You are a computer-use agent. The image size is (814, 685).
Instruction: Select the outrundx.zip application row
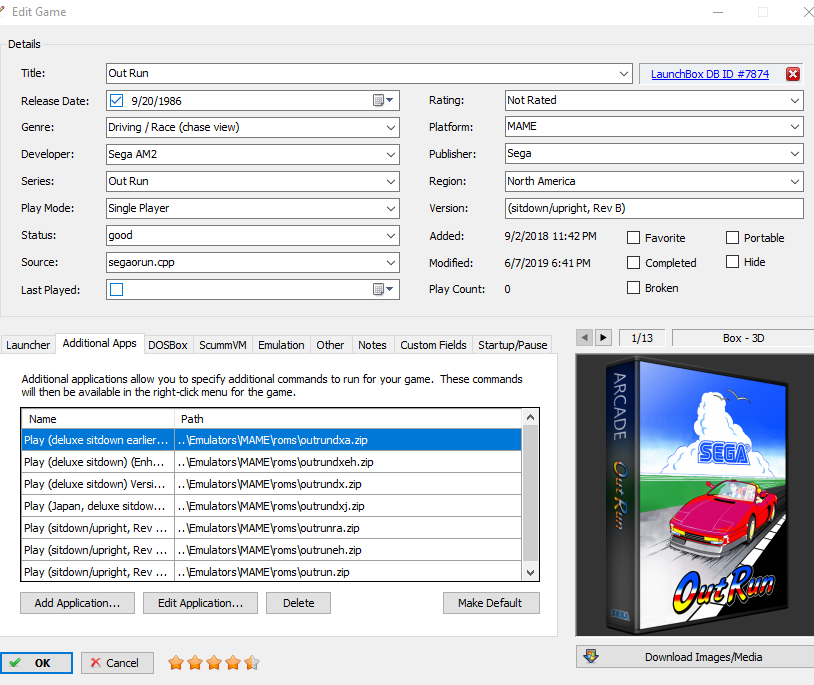(272, 484)
